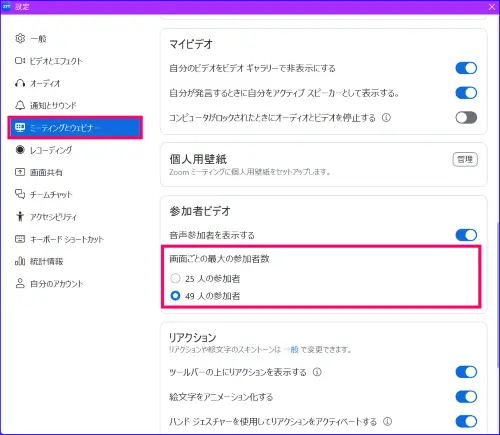Viewport: 500px width, 435px height.
Task: Click the アクセシビリティ person icon
Action: 20,216
